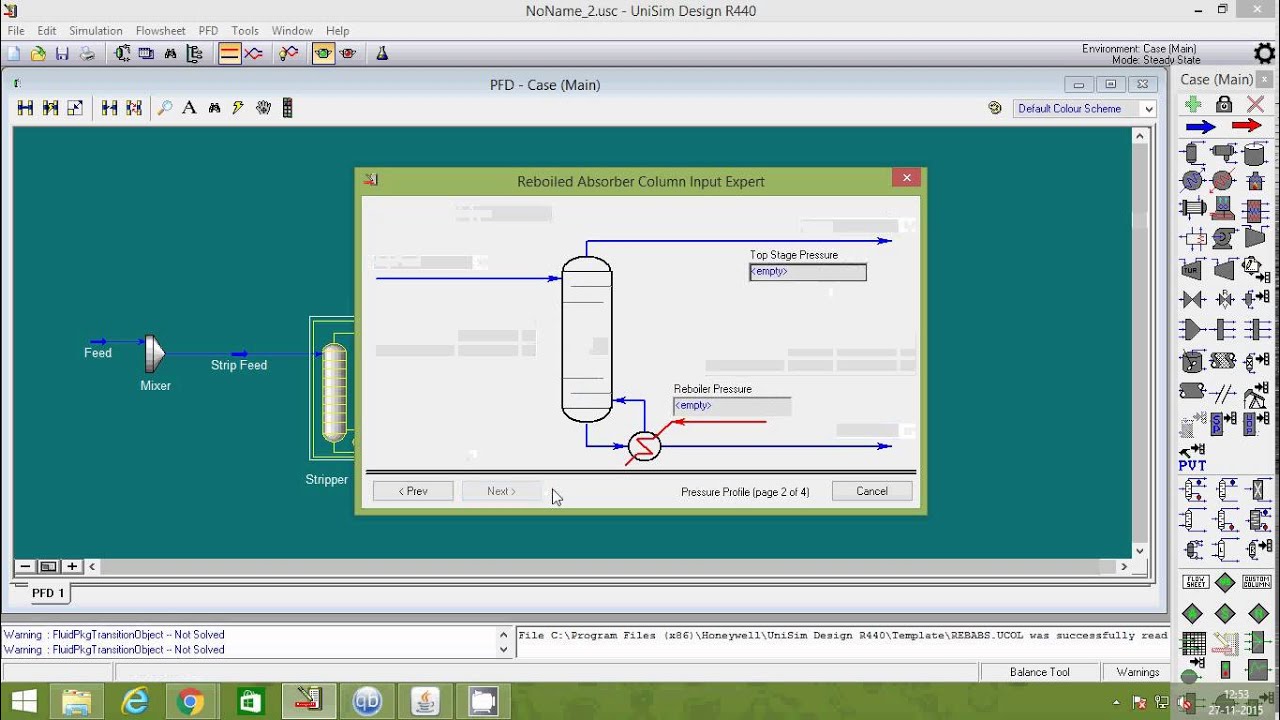Choose the TUR turbine expander icon
This screenshot has height=720, width=1280.
click(1191, 269)
